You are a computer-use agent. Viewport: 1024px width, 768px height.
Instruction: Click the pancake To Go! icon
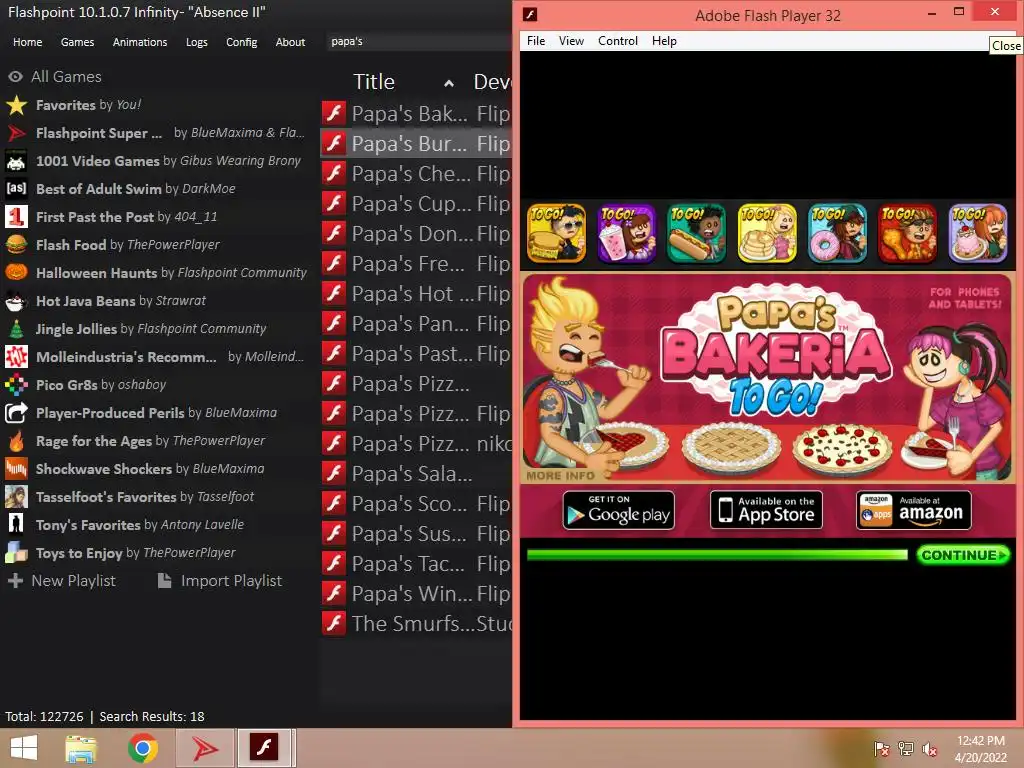pos(767,233)
